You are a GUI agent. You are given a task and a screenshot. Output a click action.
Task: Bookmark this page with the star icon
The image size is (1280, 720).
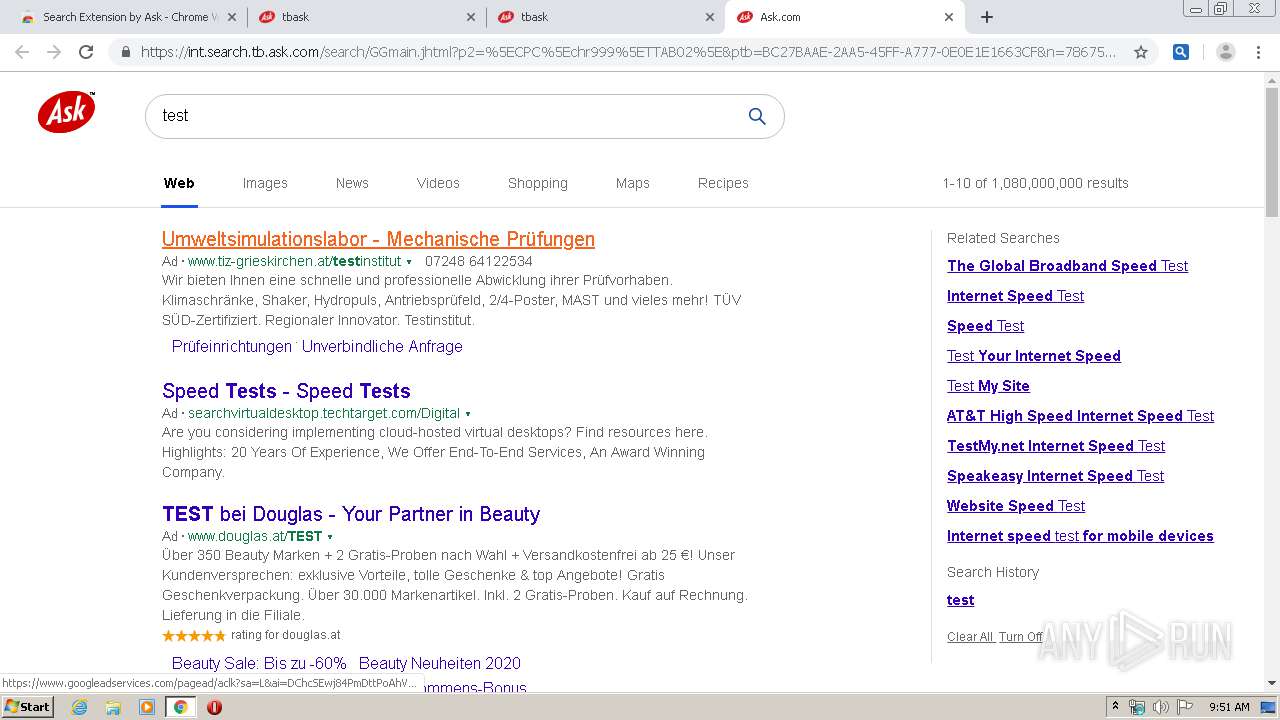(1141, 52)
